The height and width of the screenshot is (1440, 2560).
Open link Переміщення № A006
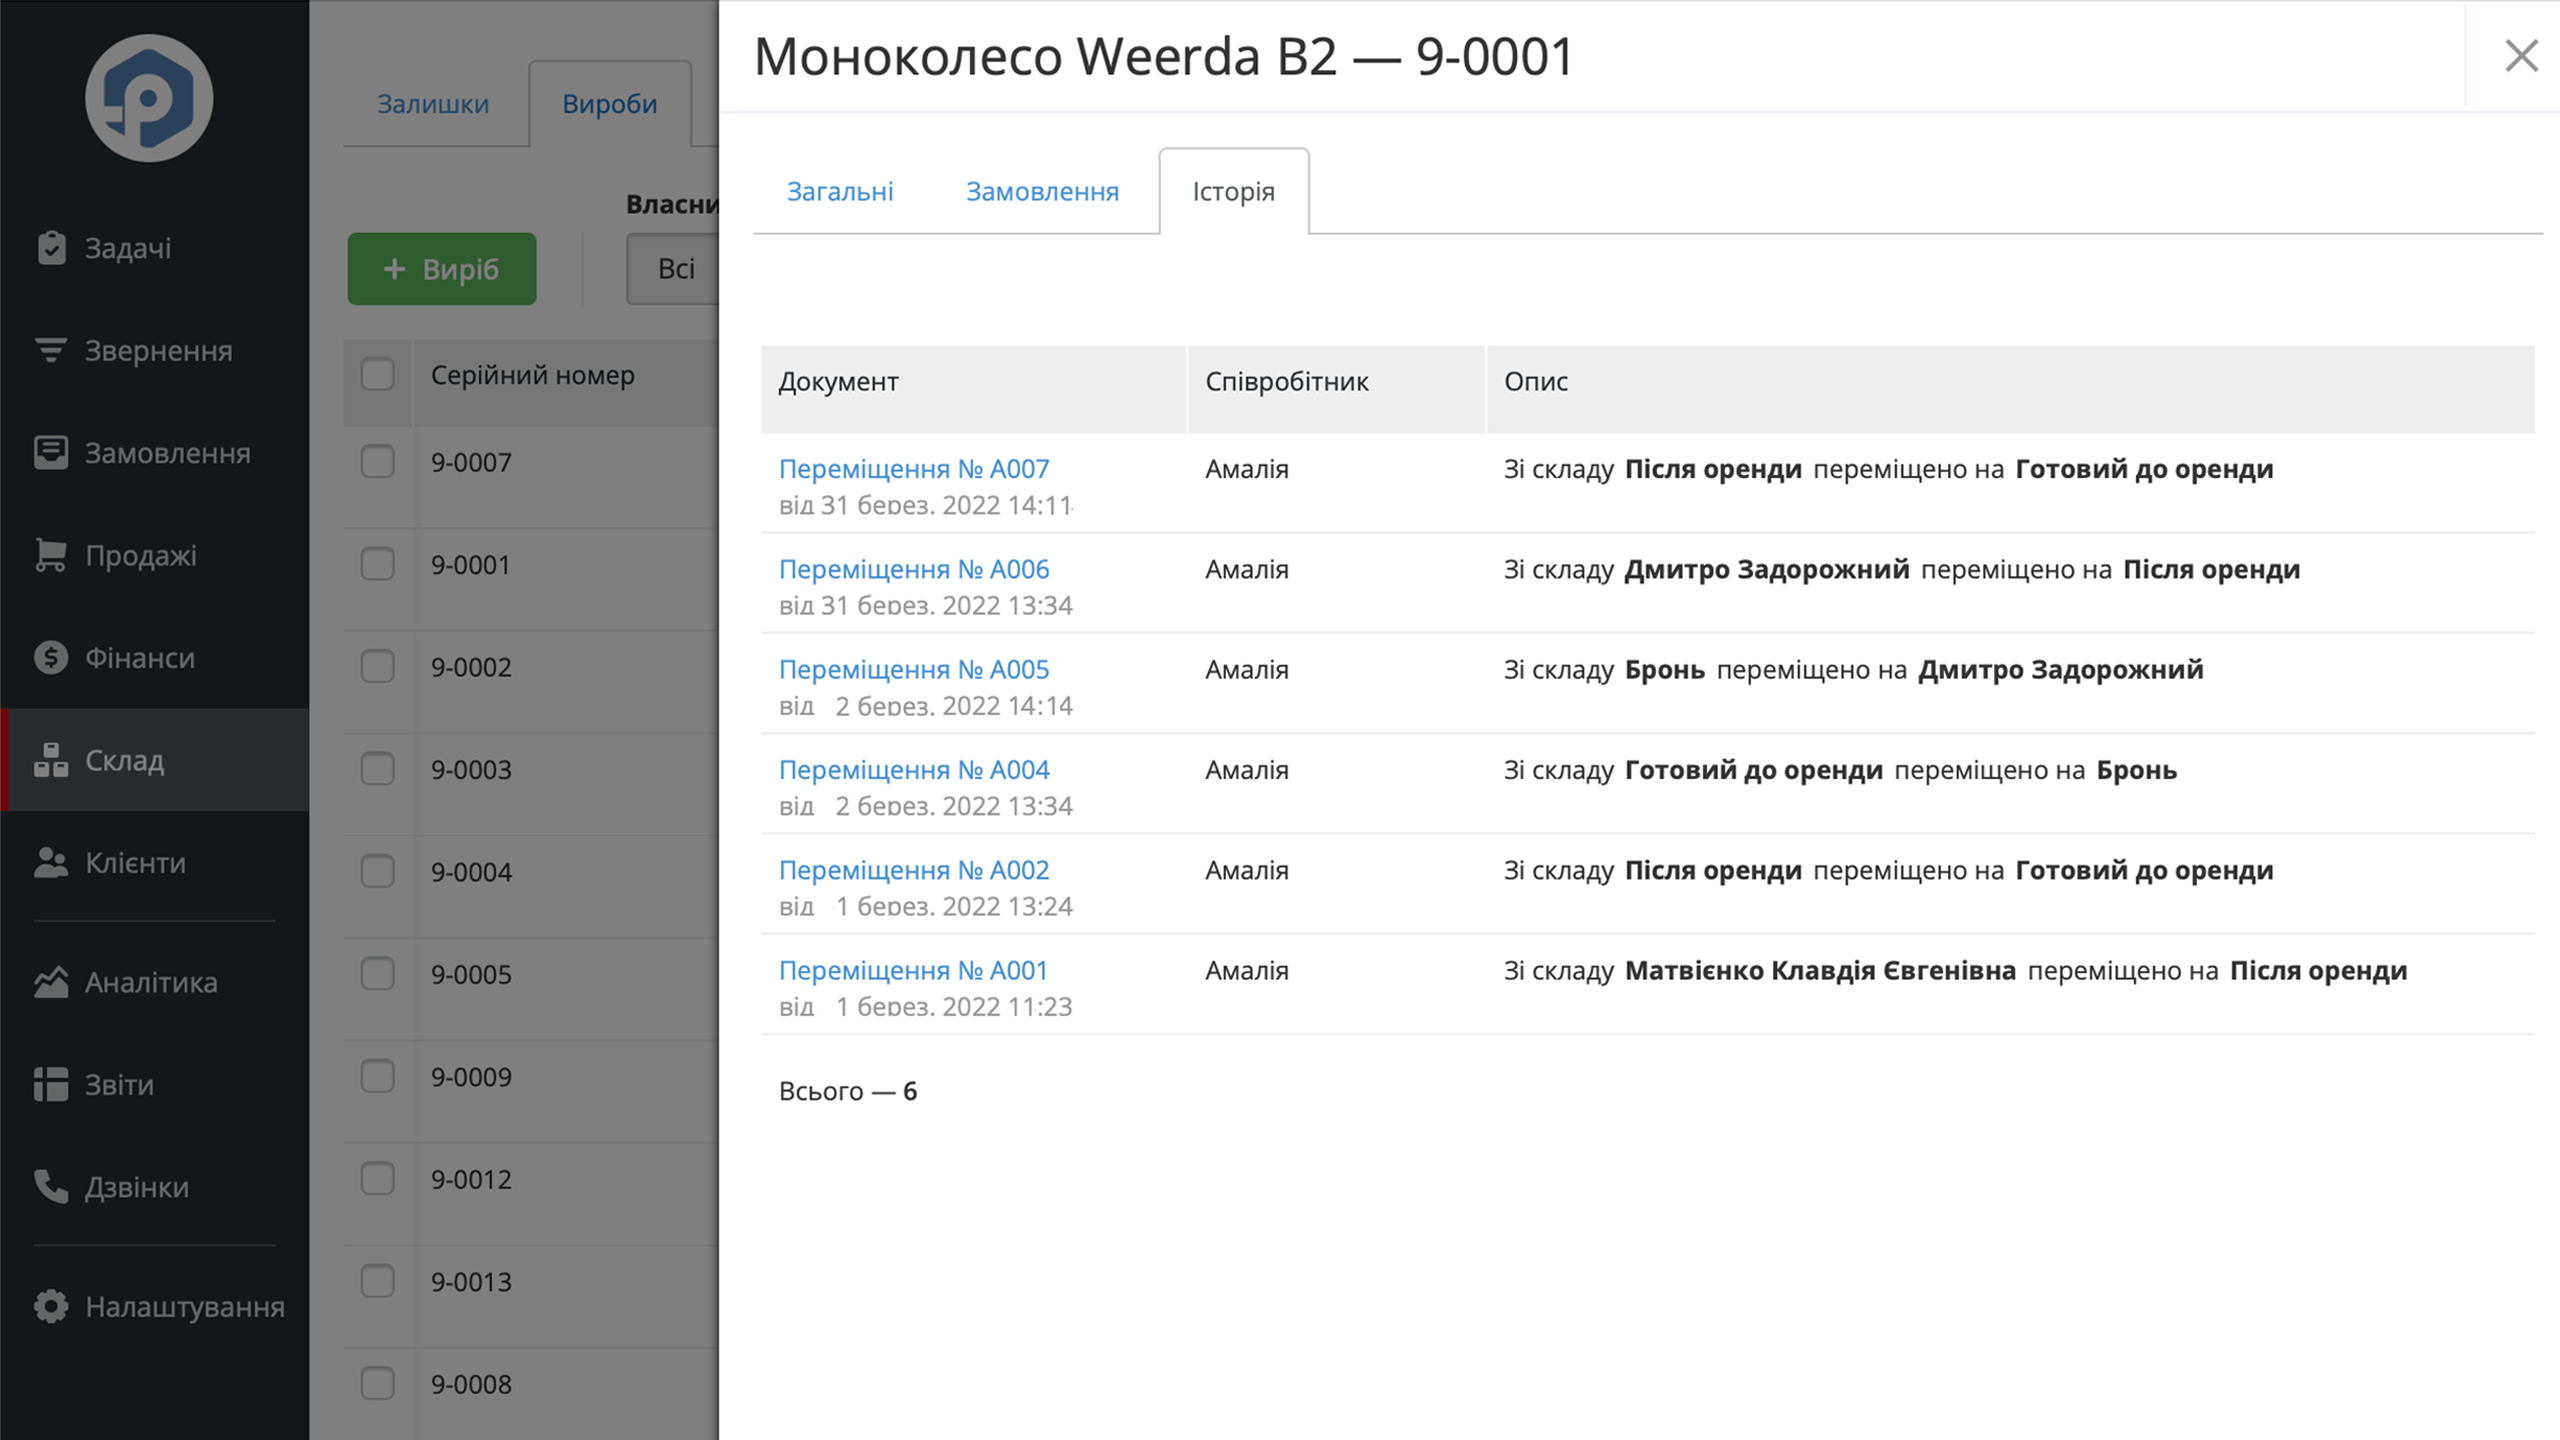tap(914, 569)
